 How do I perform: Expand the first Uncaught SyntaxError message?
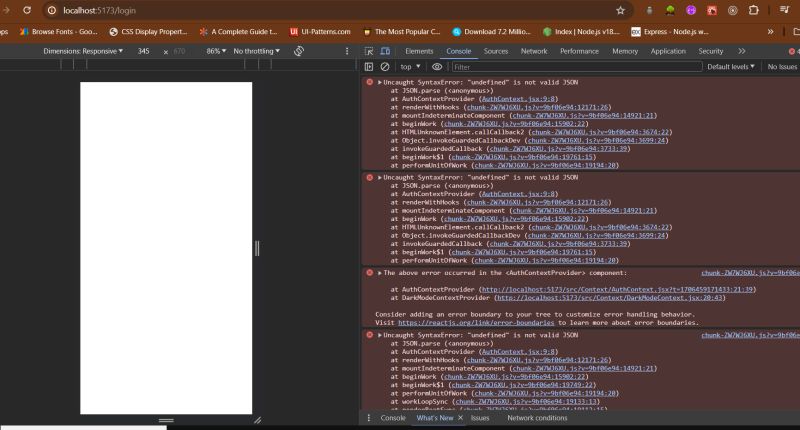coord(380,82)
